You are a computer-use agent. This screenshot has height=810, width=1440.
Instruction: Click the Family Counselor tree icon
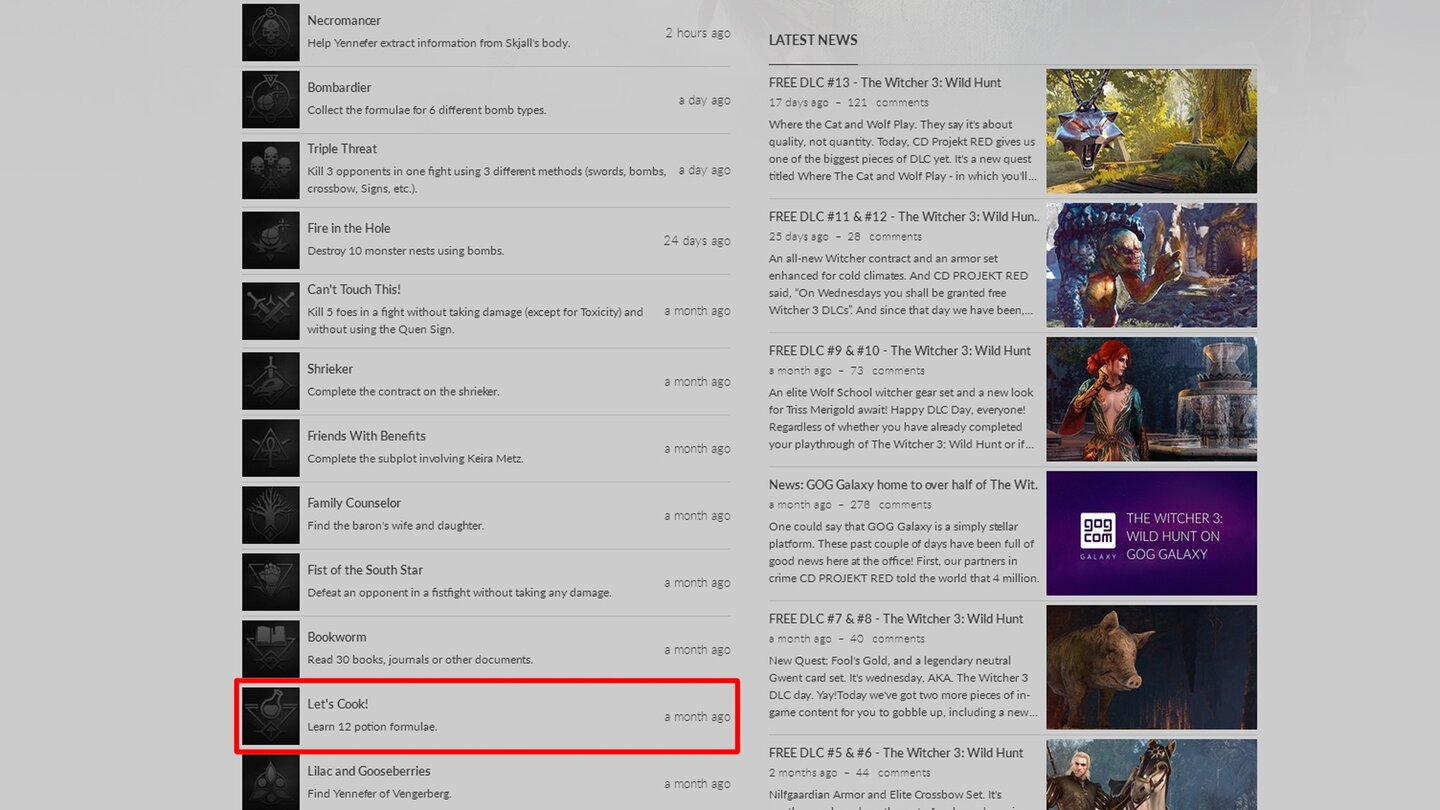[x=271, y=515]
